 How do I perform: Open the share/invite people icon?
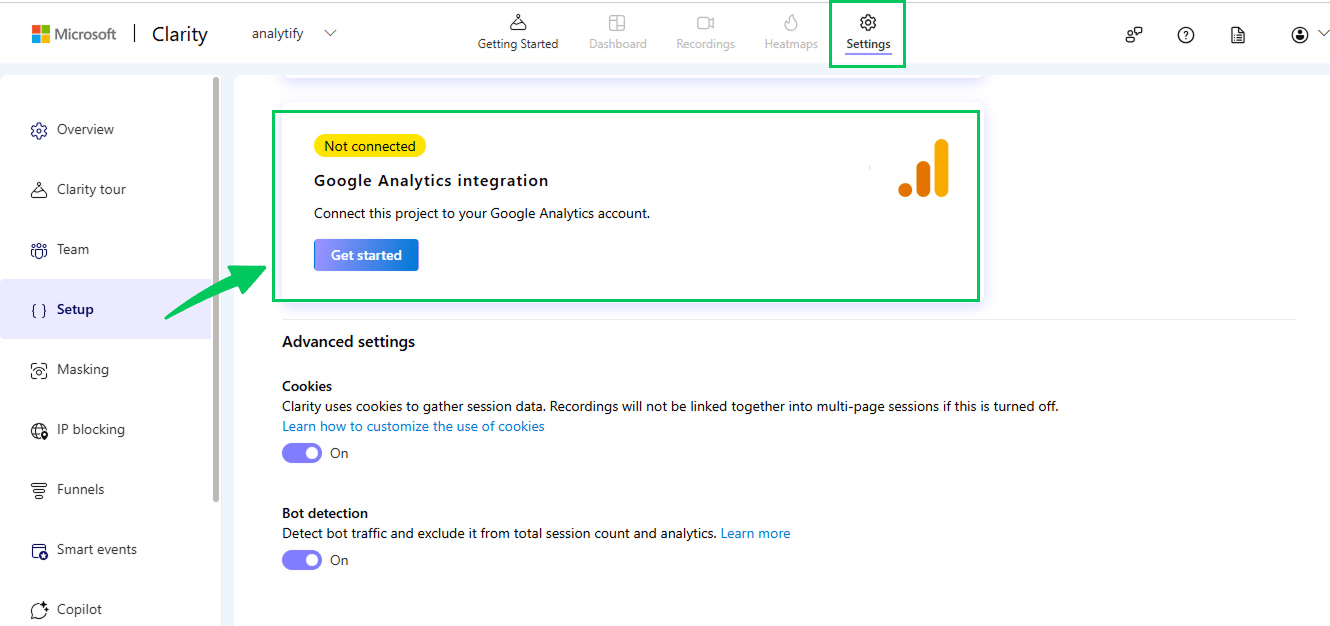(x=1133, y=35)
